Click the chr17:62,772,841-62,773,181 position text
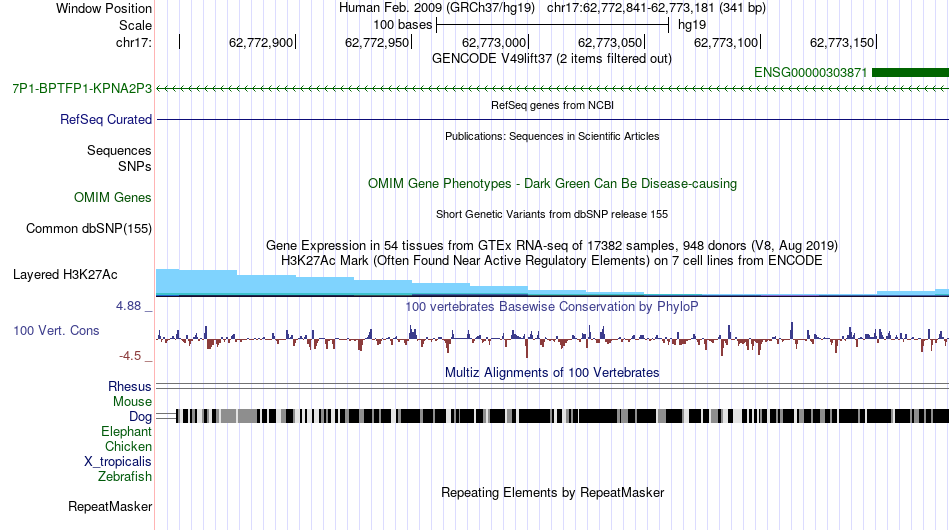The width and height of the screenshot is (950, 530). coord(656,8)
